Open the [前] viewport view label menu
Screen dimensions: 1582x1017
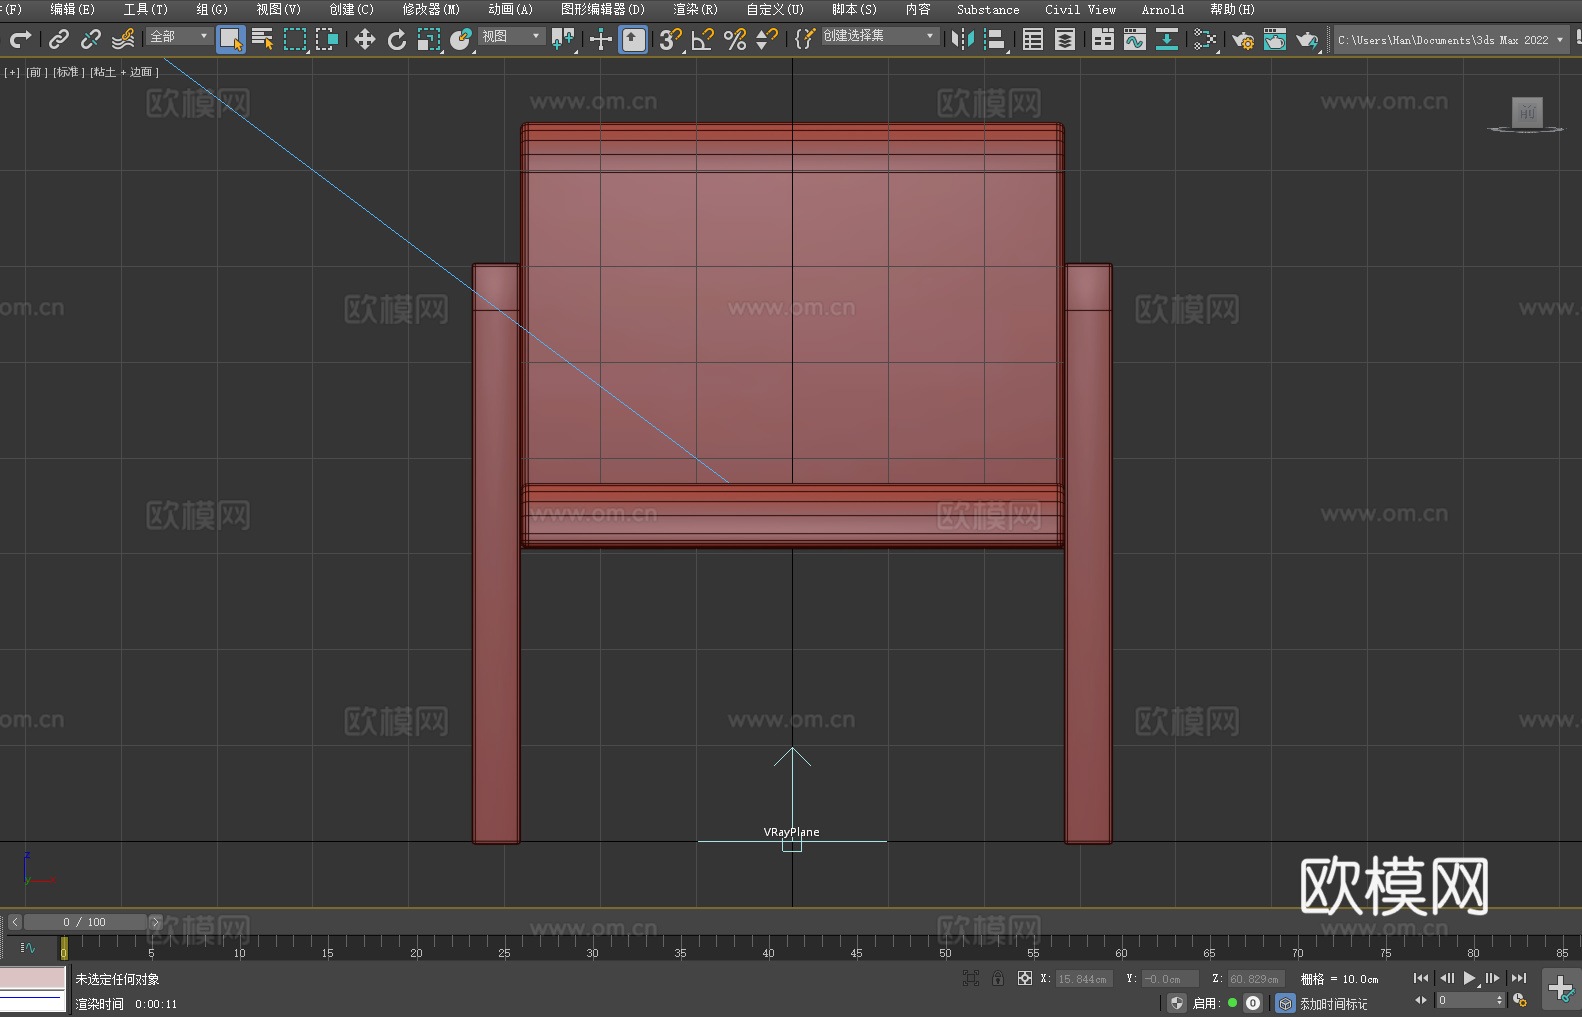(x=36, y=72)
